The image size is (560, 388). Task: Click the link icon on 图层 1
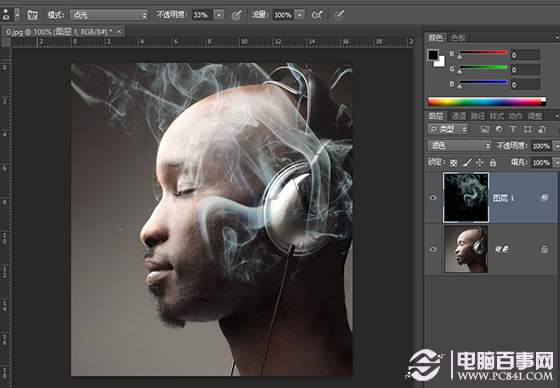click(x=544, y=198)
